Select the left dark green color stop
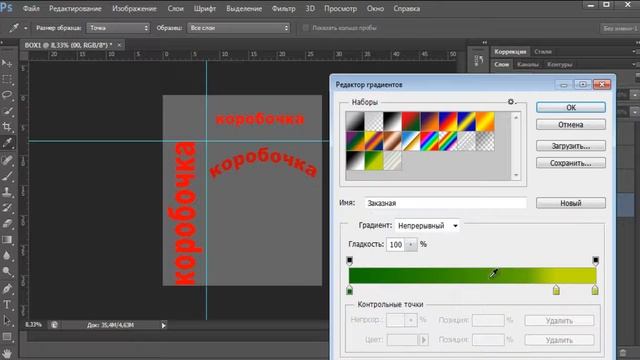 coord(349,290)
